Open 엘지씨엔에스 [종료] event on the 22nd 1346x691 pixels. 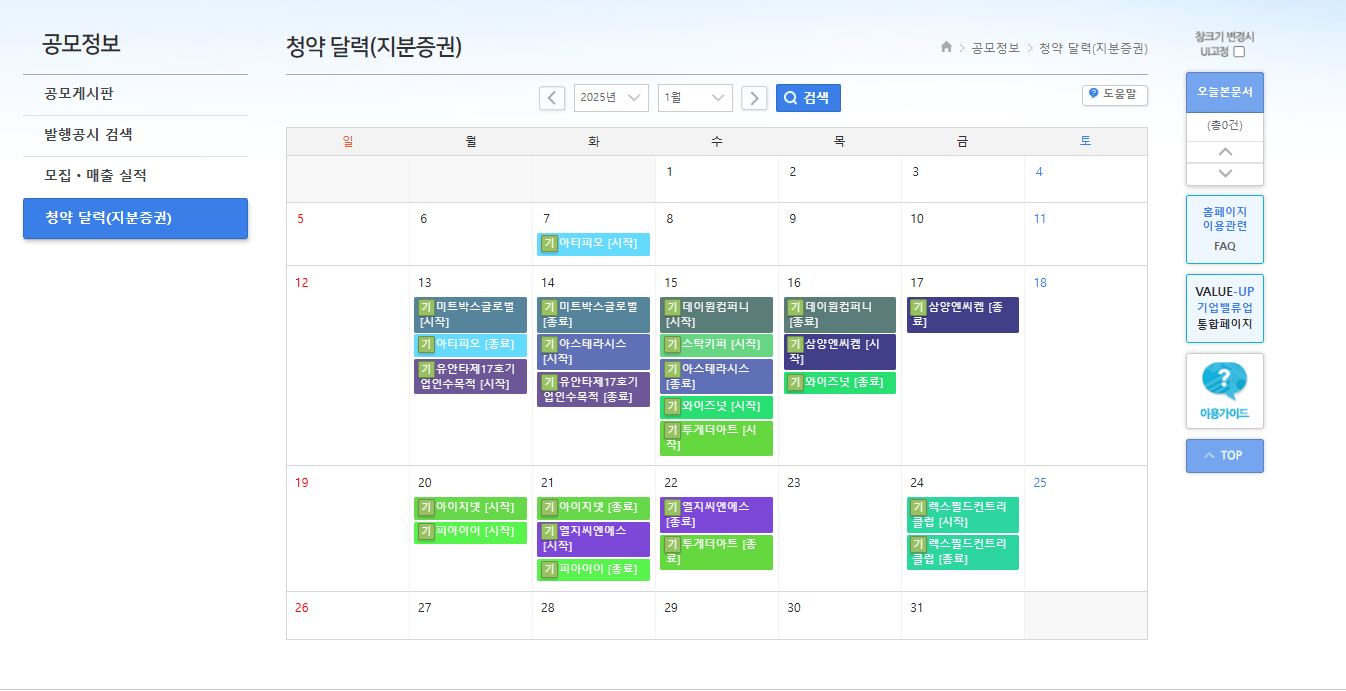click(716, 515)
